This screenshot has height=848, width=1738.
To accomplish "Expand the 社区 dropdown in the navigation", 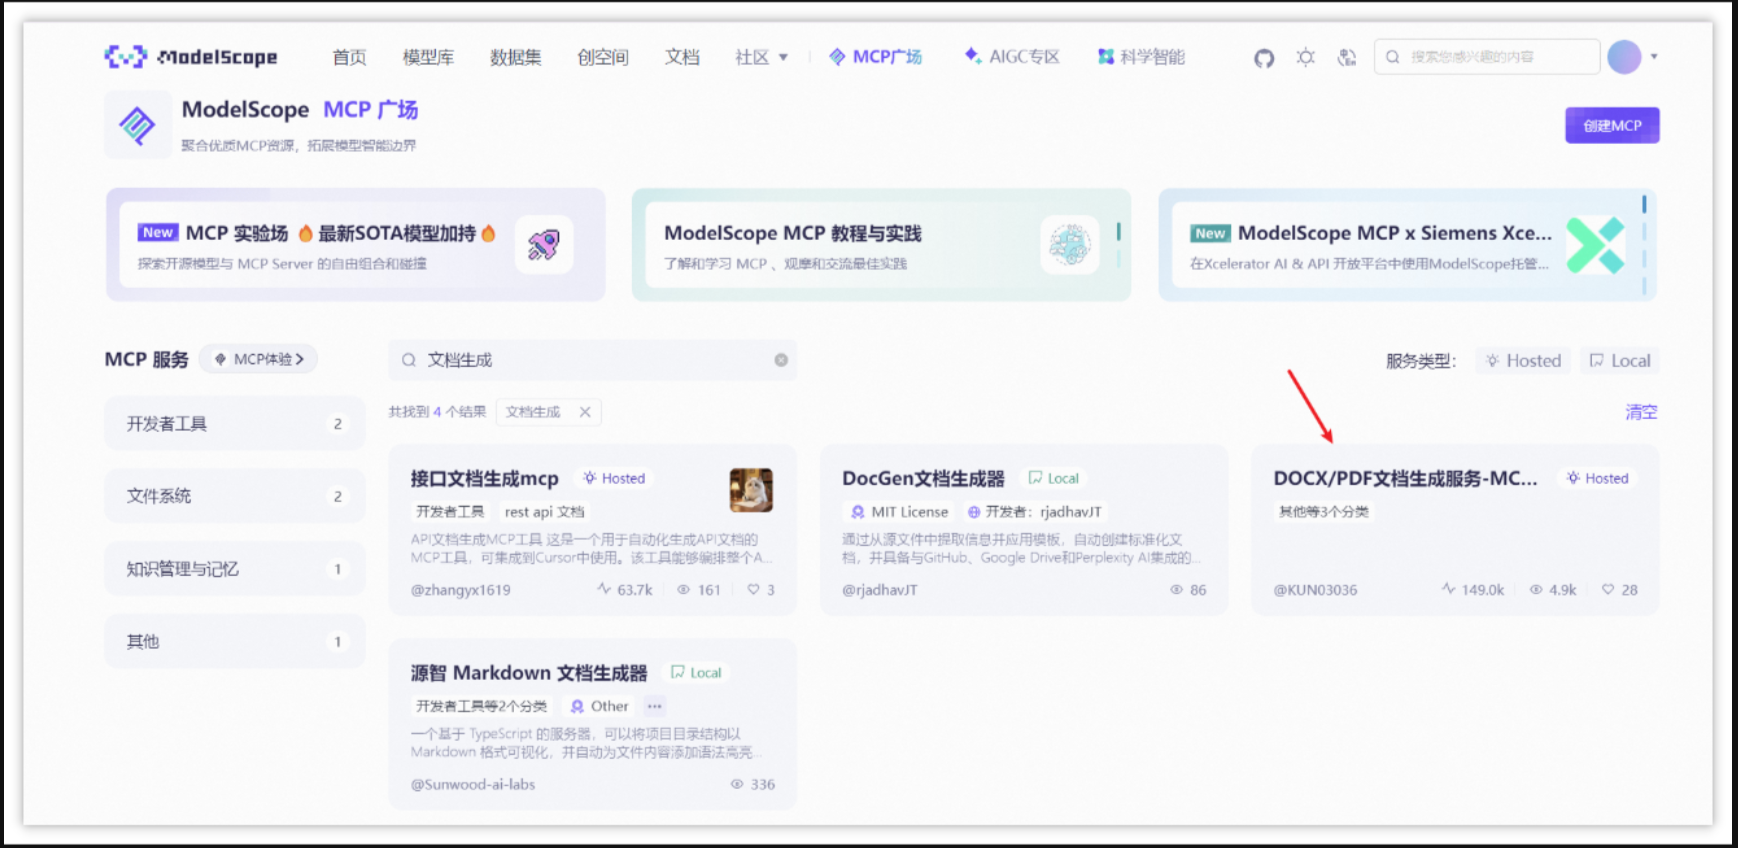I will pos(761,57).
